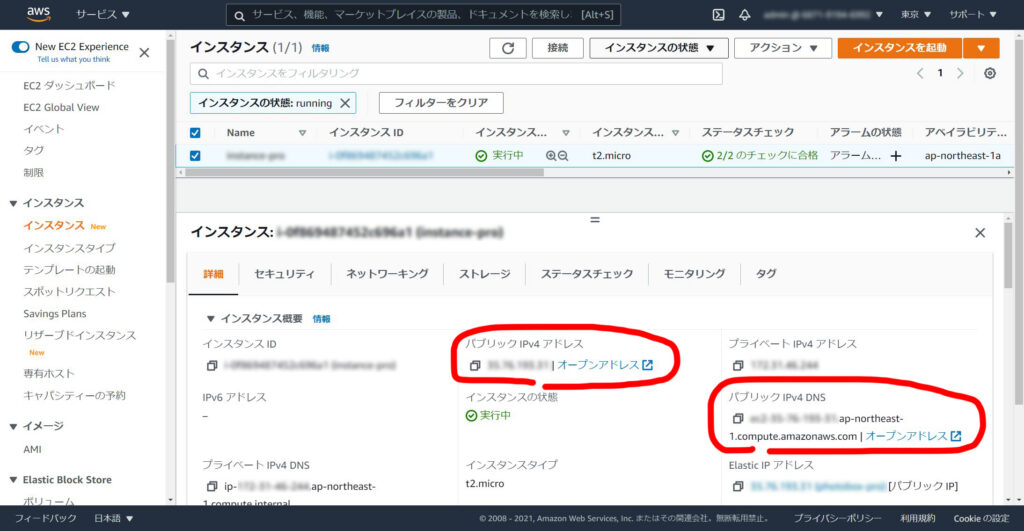Open the notifications bell icon

[x=745, y=15]
